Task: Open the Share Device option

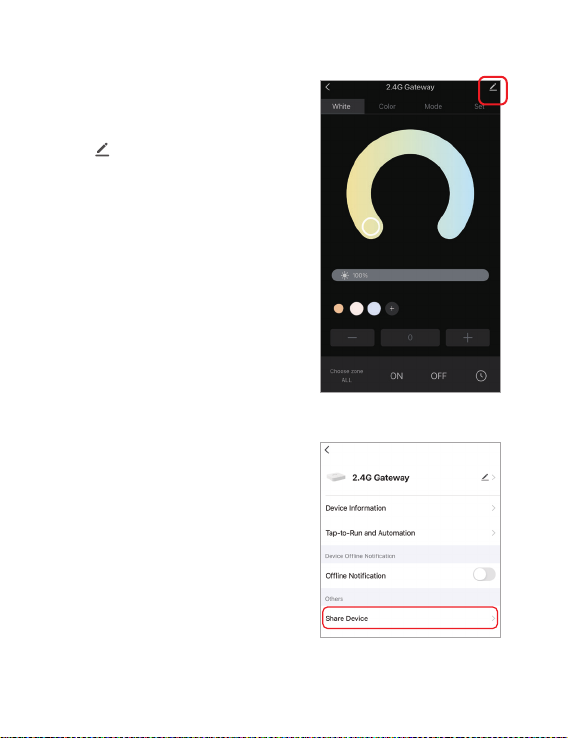Action: coord(410,618)
